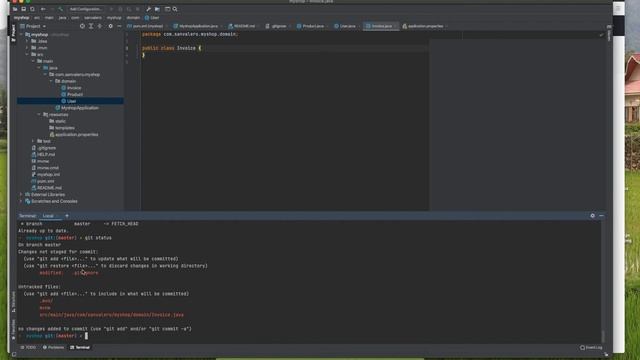The width and height of the screenshot is (640, 360).
Task: Expand the test folder
Action: [x=33, y=141]
